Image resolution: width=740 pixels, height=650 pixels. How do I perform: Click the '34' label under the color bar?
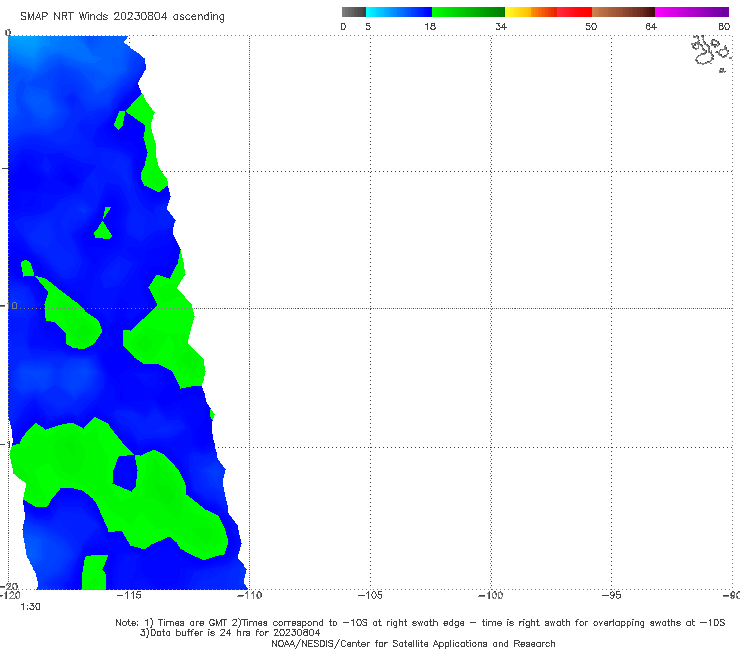(x=501, y=27)
